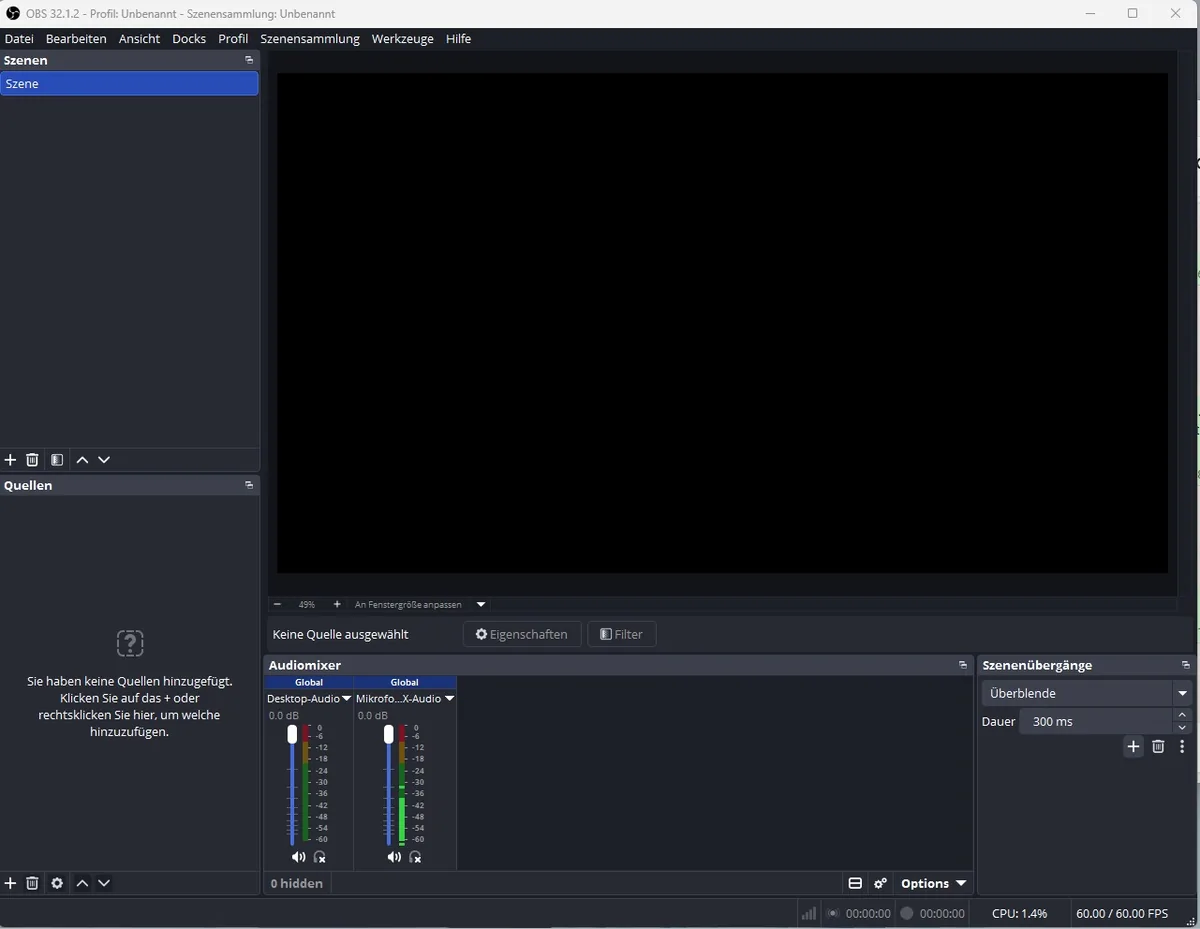Toggle monitoring headphone for Mikrofon audio

pos(415,857)
